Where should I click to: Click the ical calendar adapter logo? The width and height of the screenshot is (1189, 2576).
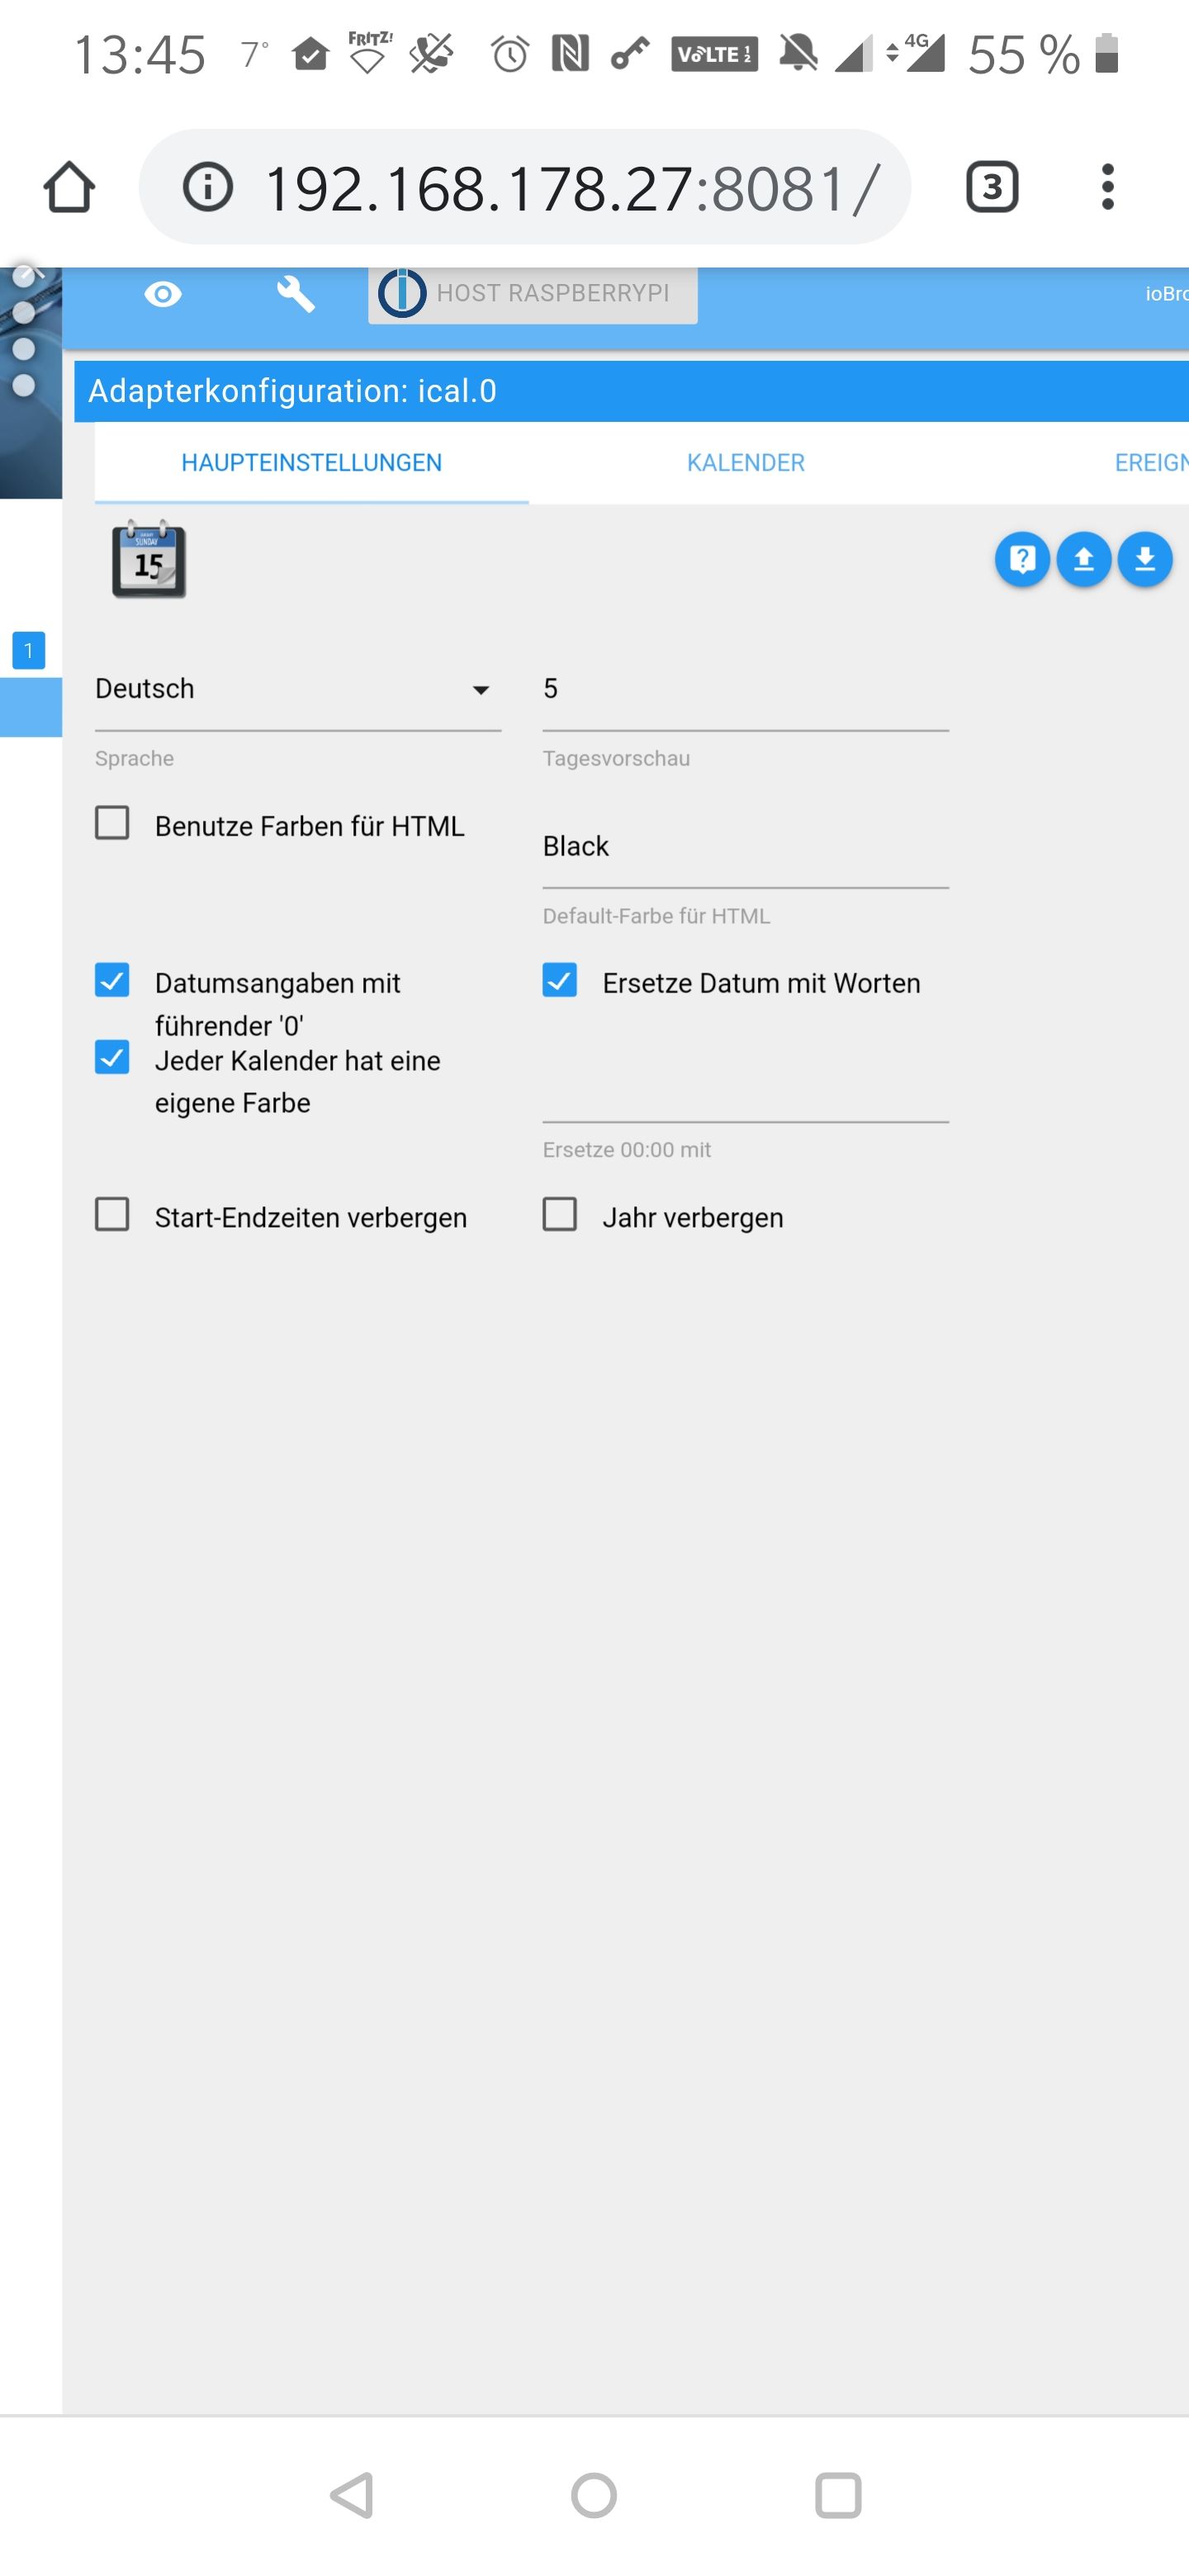coord(149,560)
